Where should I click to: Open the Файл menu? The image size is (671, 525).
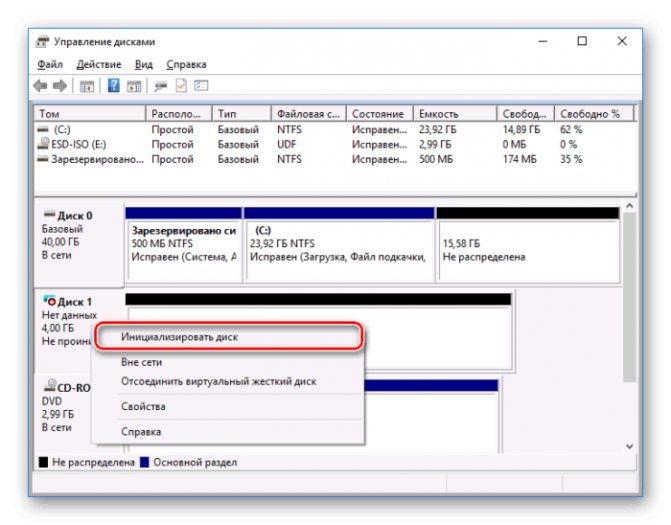(50, 65)
